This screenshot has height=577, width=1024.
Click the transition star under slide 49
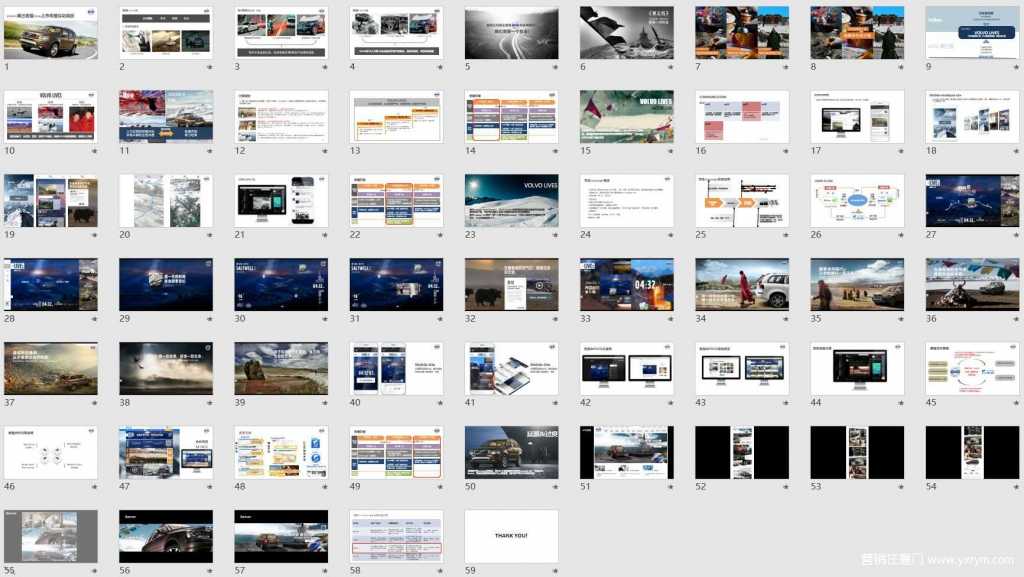440,487
